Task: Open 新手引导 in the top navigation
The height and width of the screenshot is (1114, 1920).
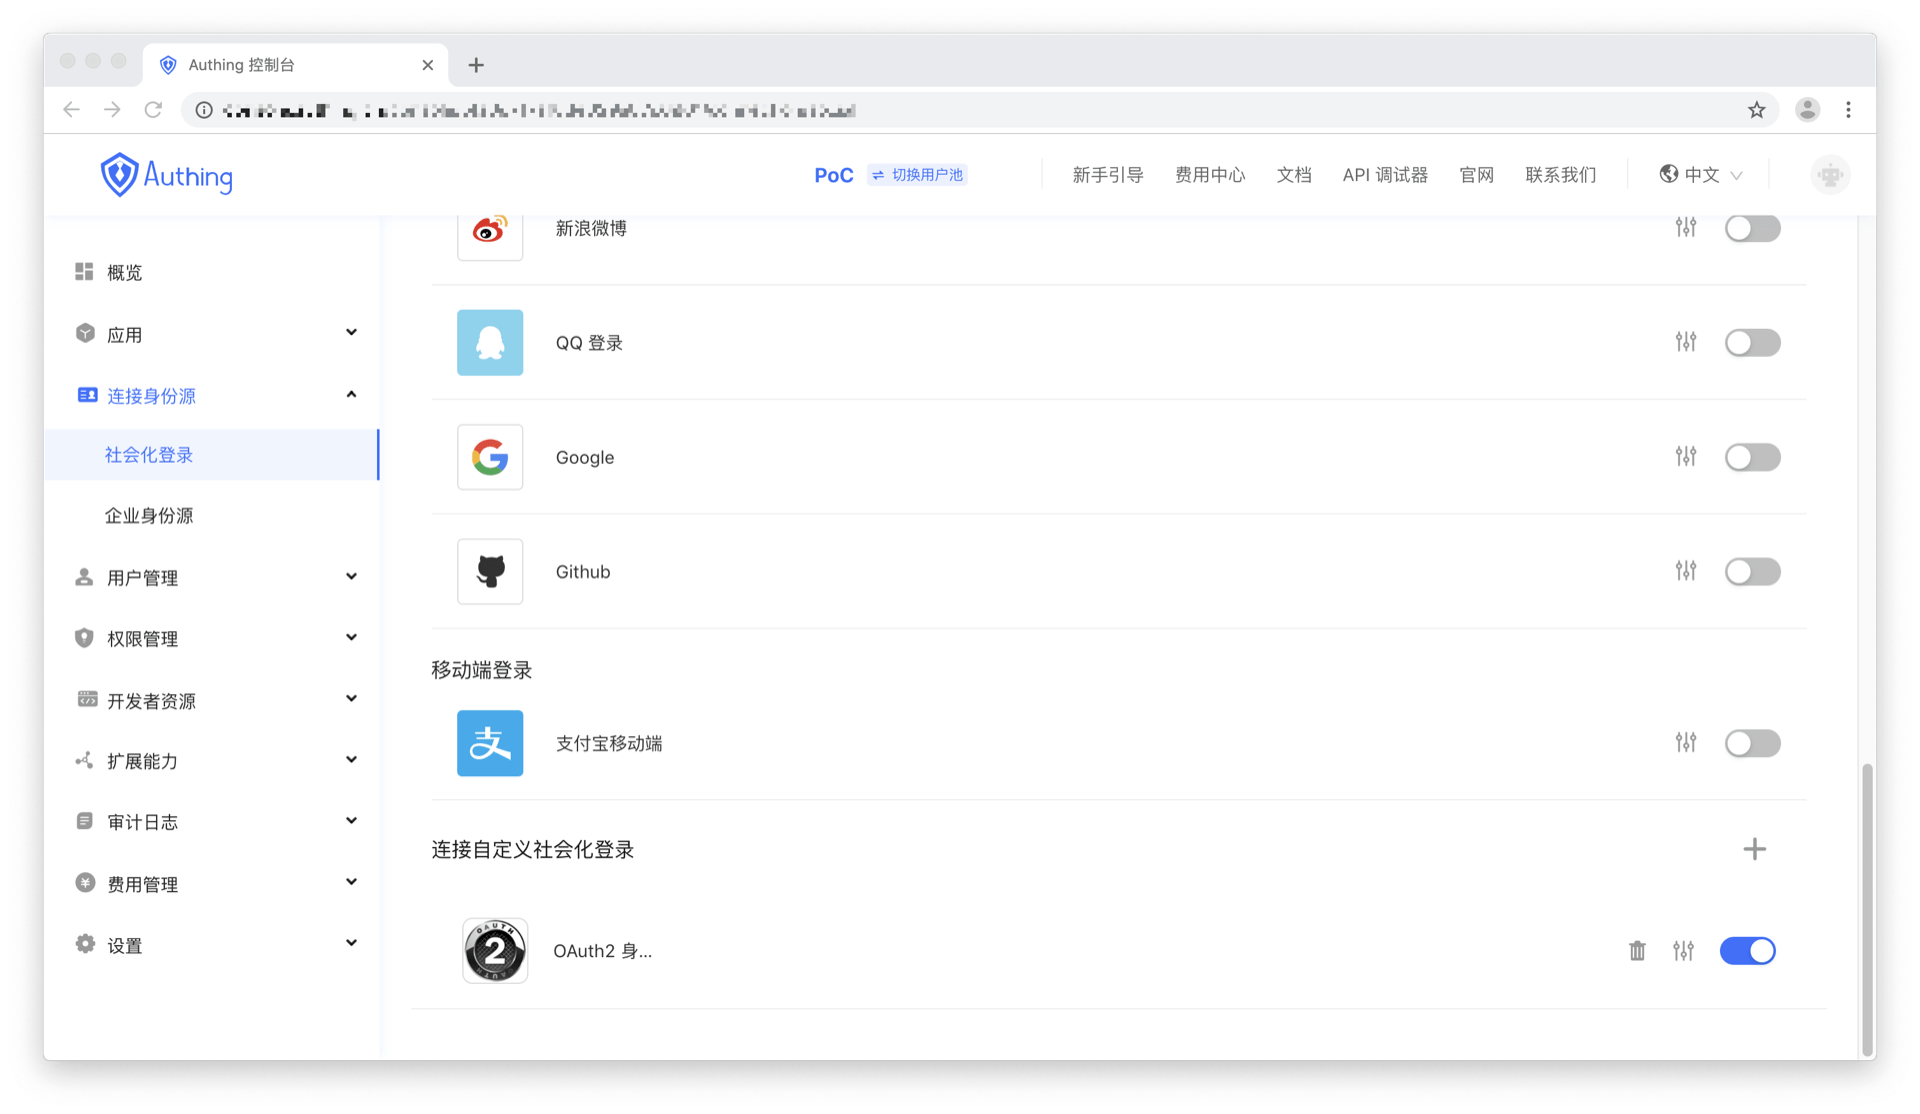Action: point(1108,175)
